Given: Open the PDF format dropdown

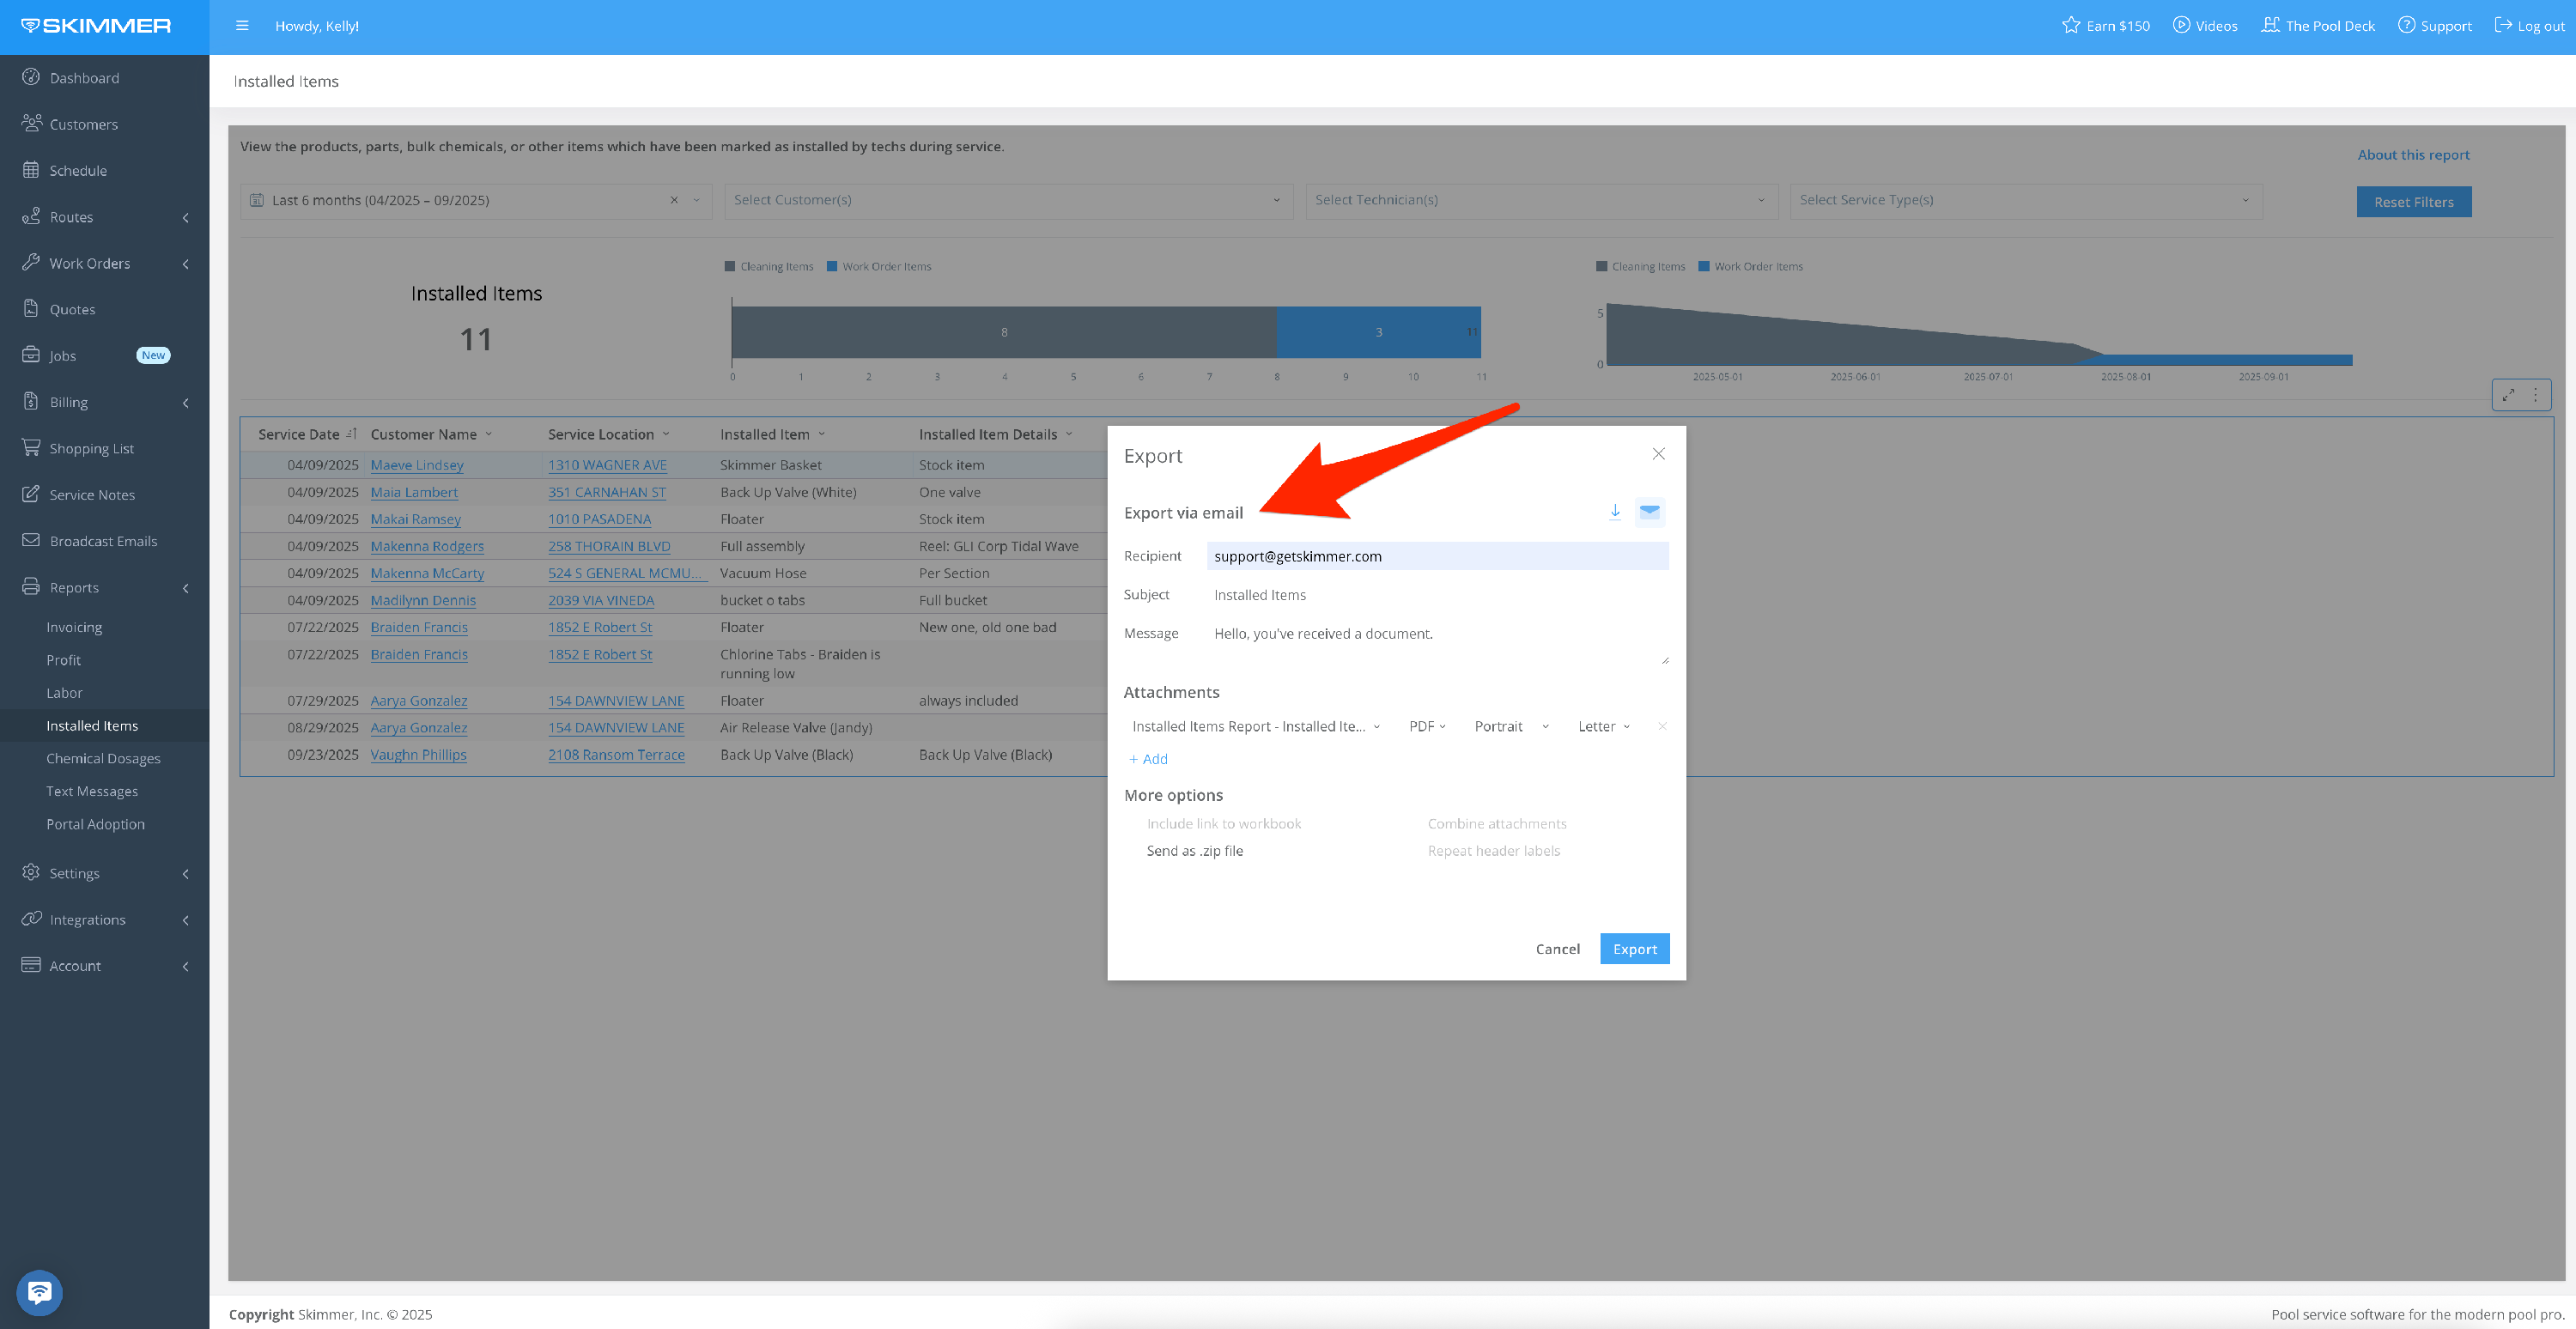Looking at the screenshot, I should pyautogui.click(x=1427, y=727).
